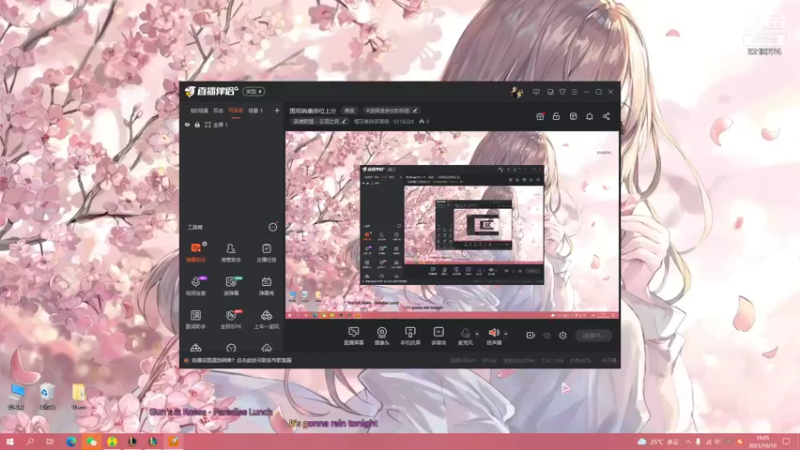Click the mode pill beside the 直播伴侣 logo

(x=254, y=91)
